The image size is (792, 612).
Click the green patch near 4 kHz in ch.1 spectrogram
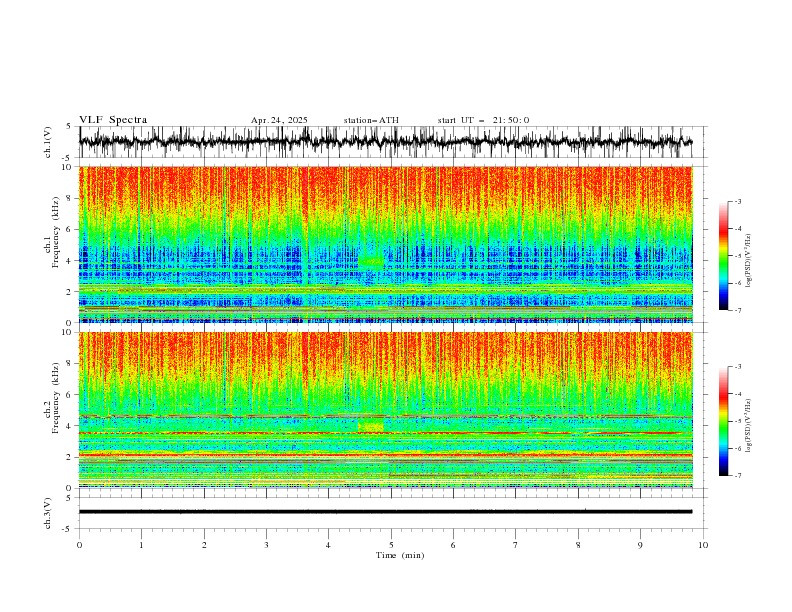pos(371,262)
